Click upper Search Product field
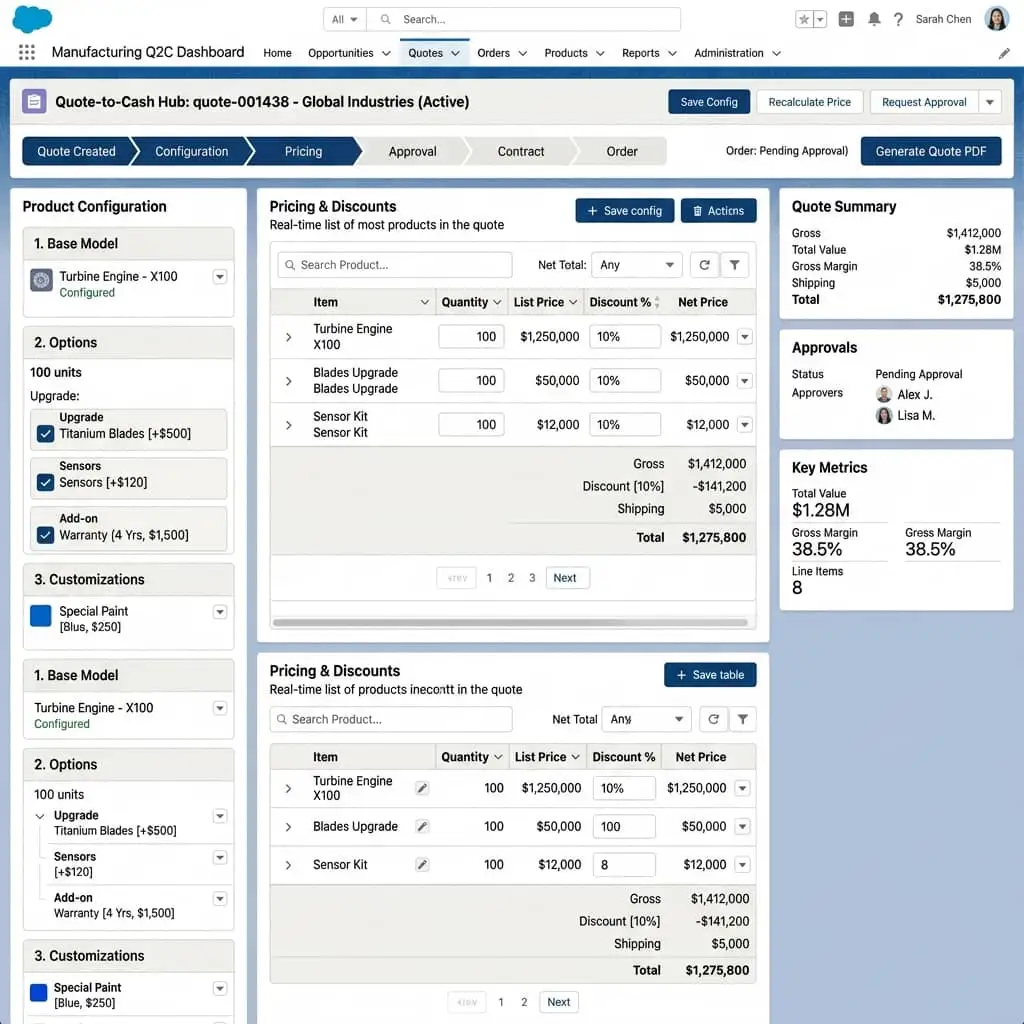Viewport: 1024px width, 1024px height. coord(394,264)
